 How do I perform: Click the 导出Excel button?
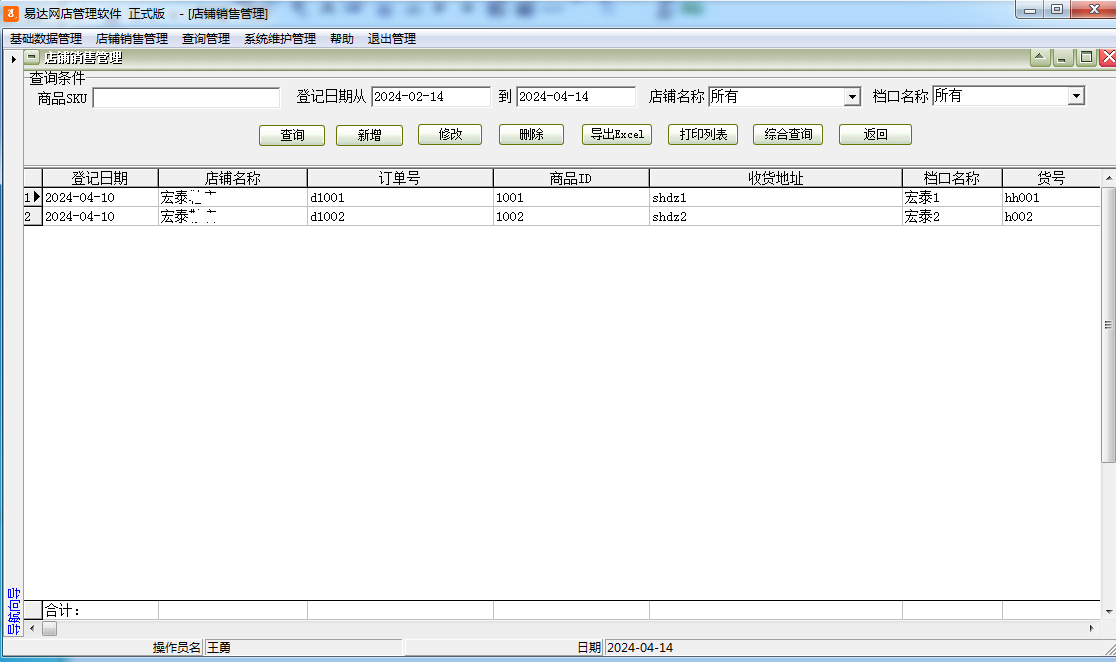[617, 135]
